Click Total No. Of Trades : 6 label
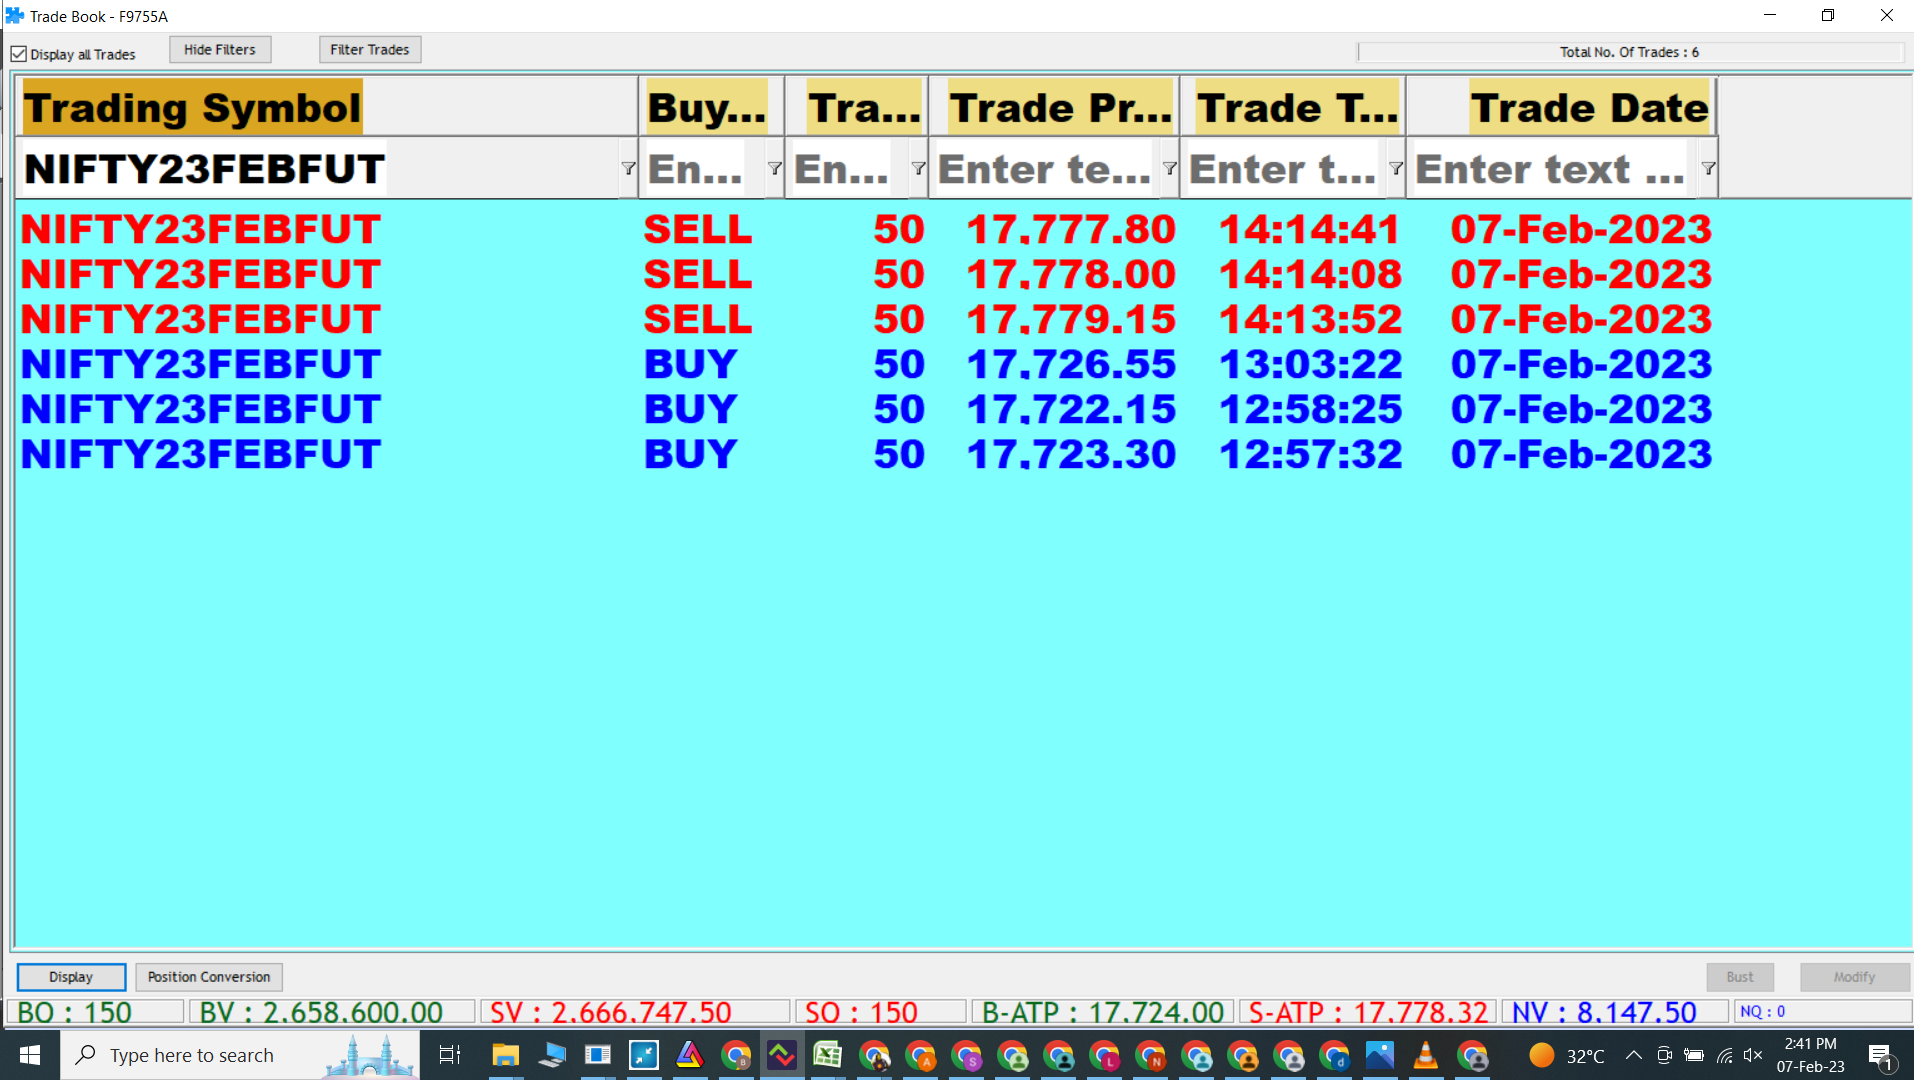 (x=1629, y=52)
